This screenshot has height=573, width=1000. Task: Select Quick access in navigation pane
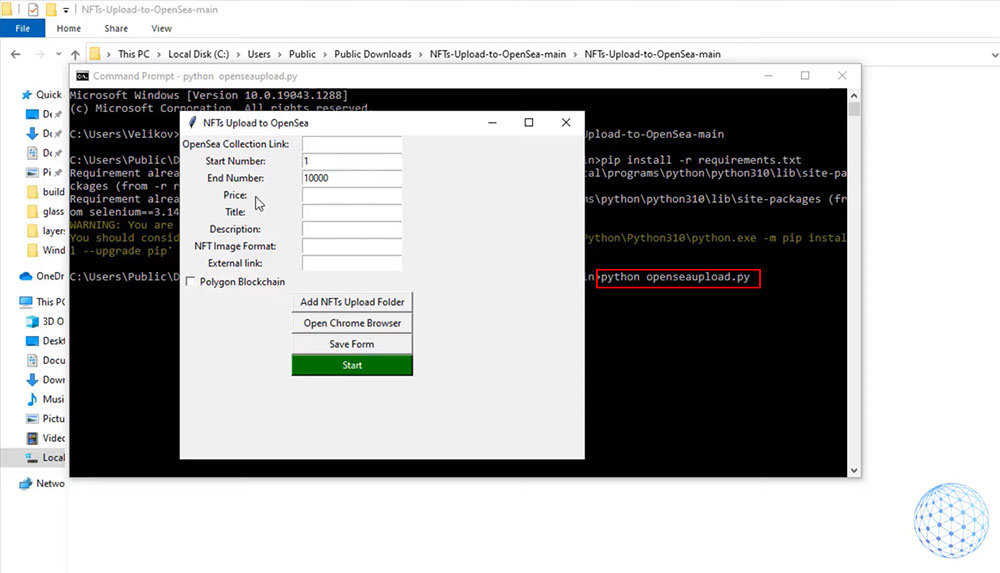point(42,94)
